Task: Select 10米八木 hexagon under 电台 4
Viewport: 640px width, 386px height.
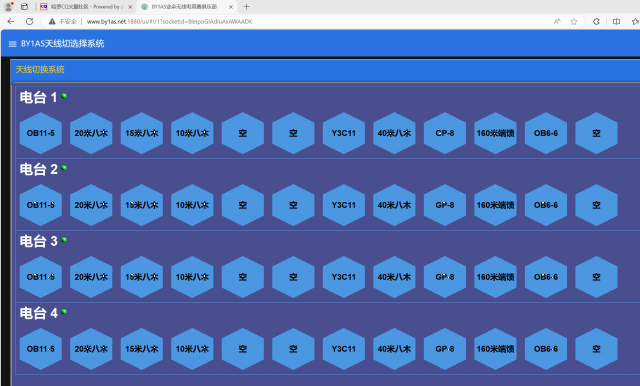Action: (192, 349)
